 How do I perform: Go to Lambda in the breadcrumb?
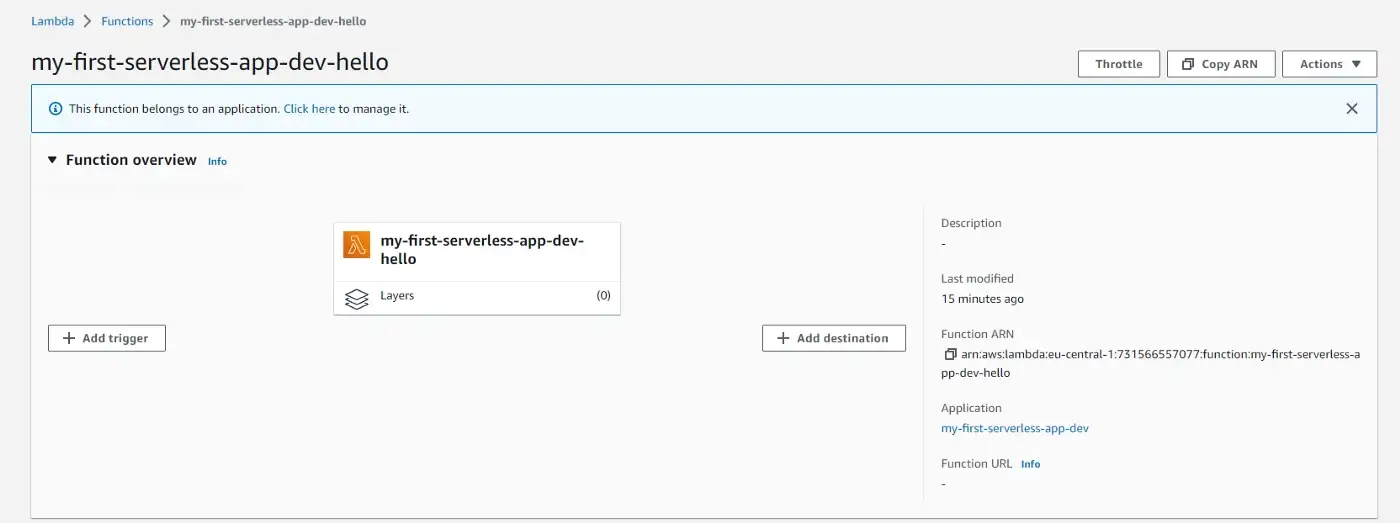coord(52,21)
